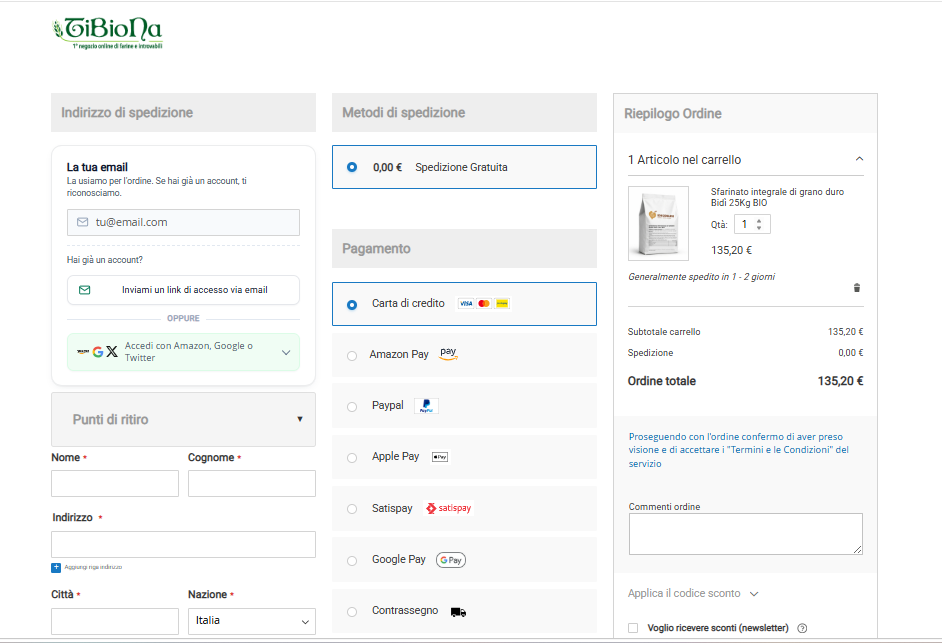This screenshot has width=942, height=643.
Task: Click Aggiungi riga indirizzo link
Action: click(x=93, y=567)
